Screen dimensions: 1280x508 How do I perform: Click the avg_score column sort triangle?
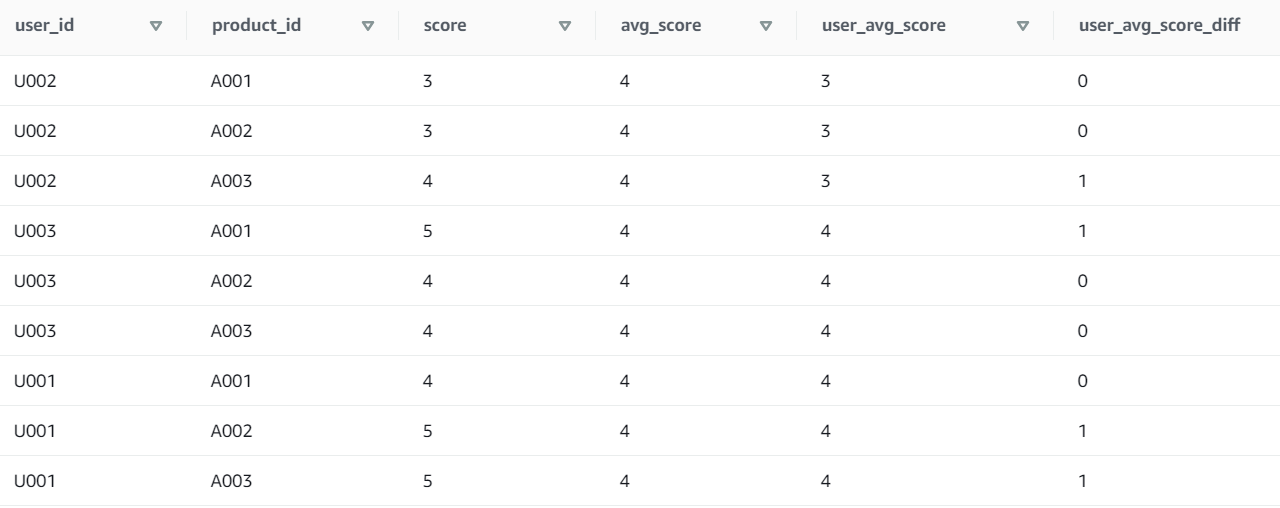(766, 26)
